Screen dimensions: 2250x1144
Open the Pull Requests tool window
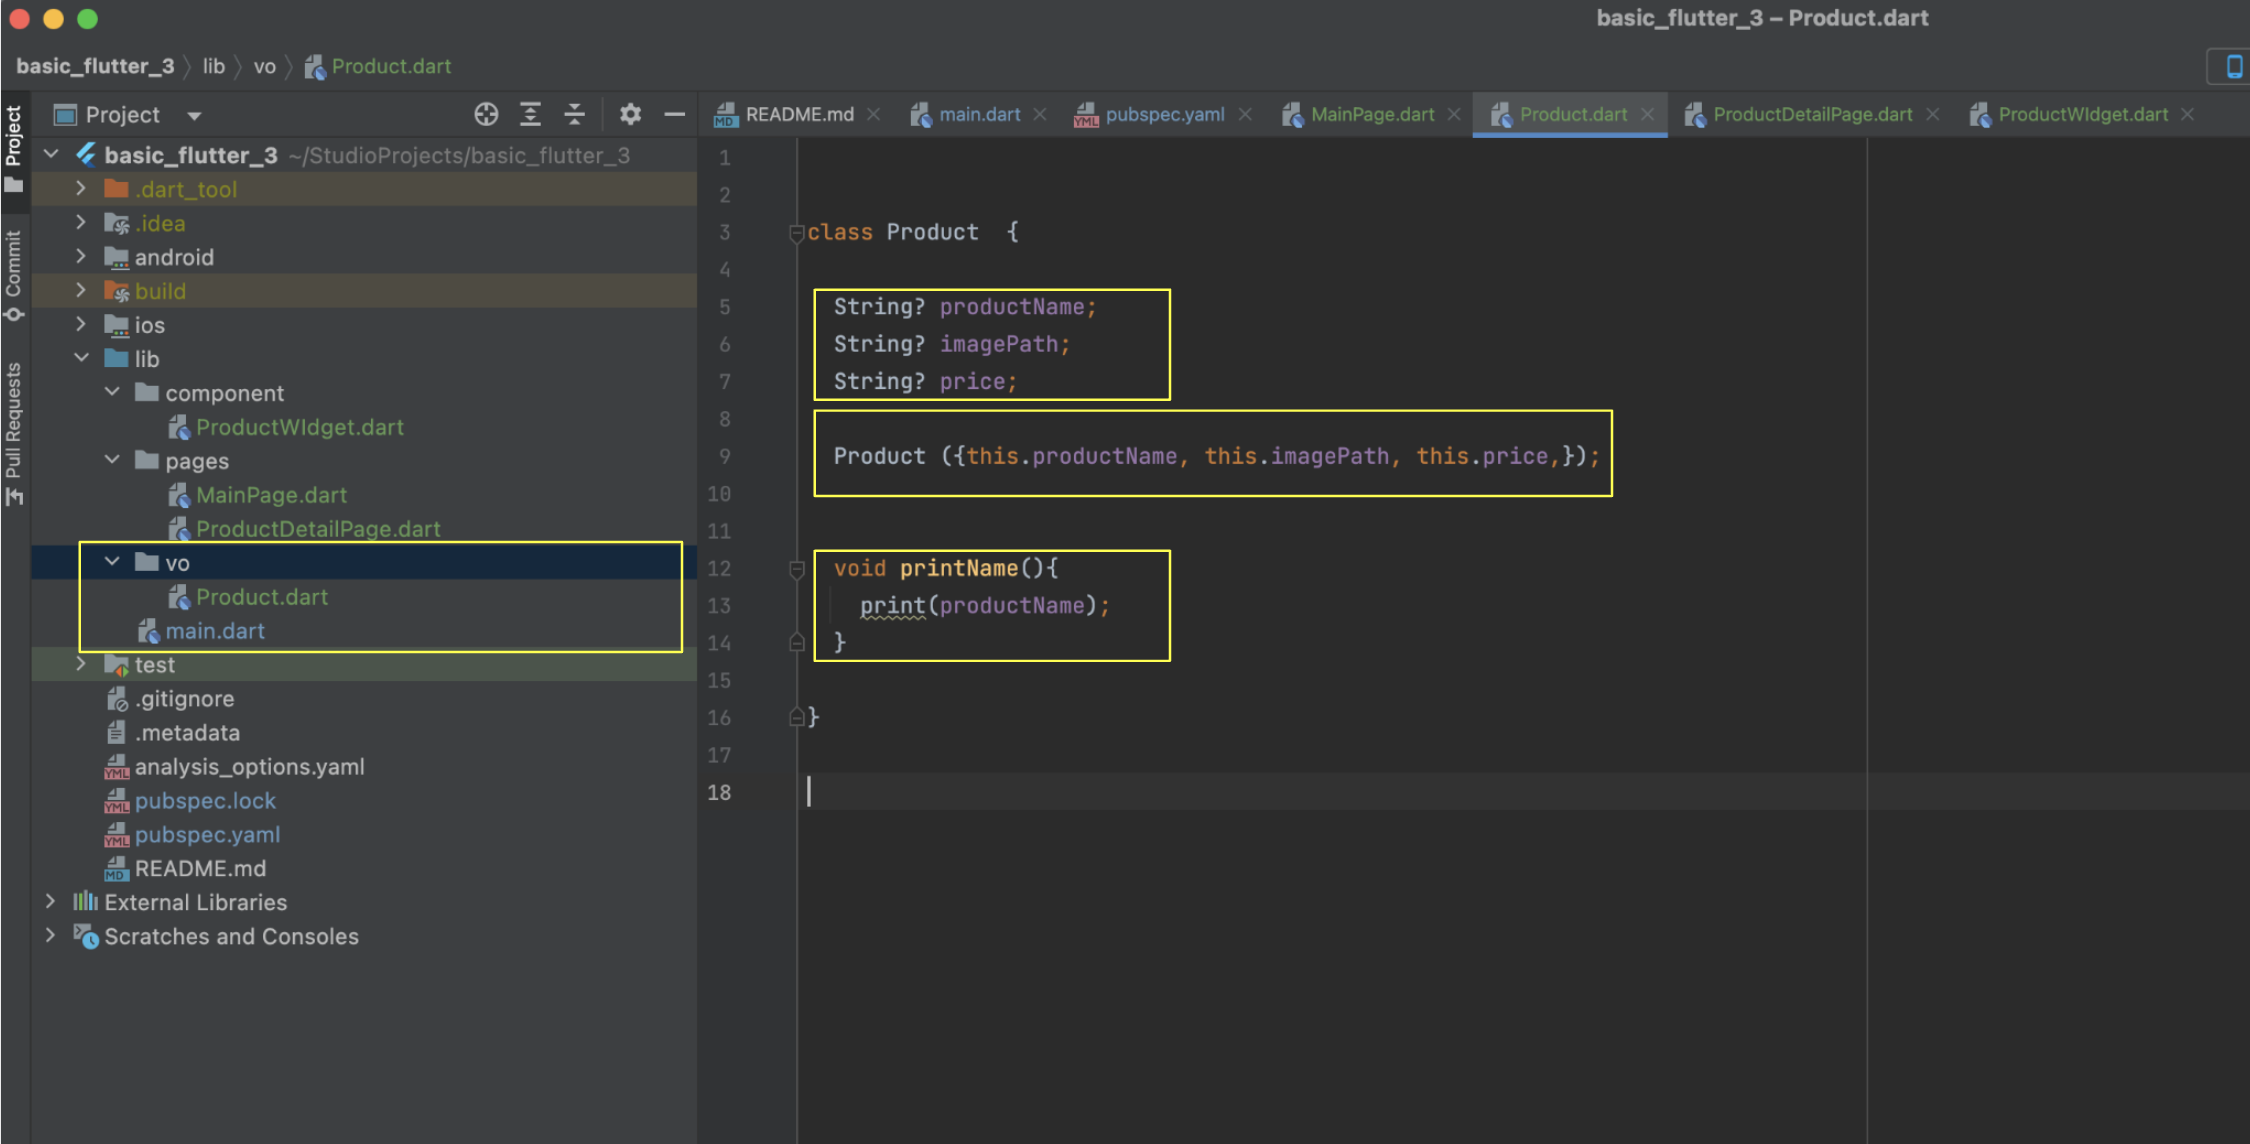coord(14,431)
